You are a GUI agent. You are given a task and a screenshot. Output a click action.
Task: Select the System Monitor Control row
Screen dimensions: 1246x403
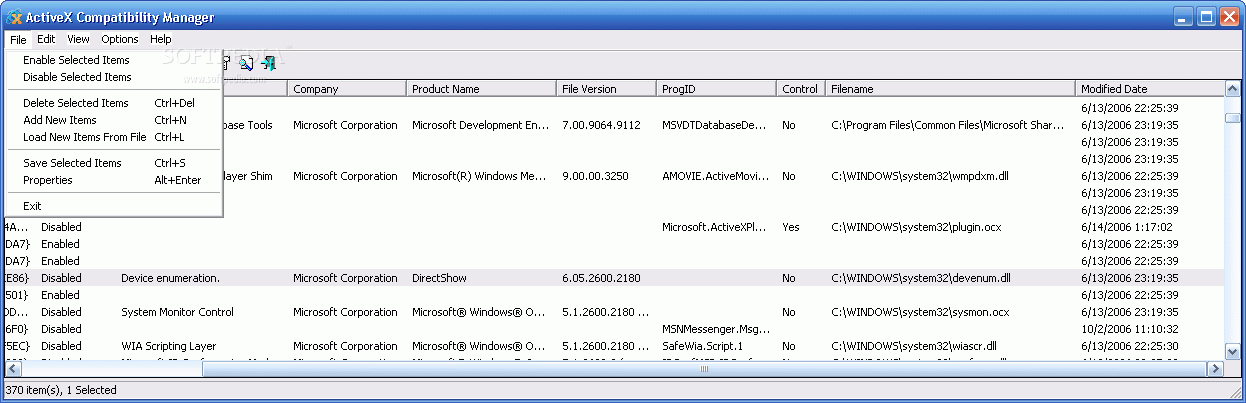[x=614, y=312]
